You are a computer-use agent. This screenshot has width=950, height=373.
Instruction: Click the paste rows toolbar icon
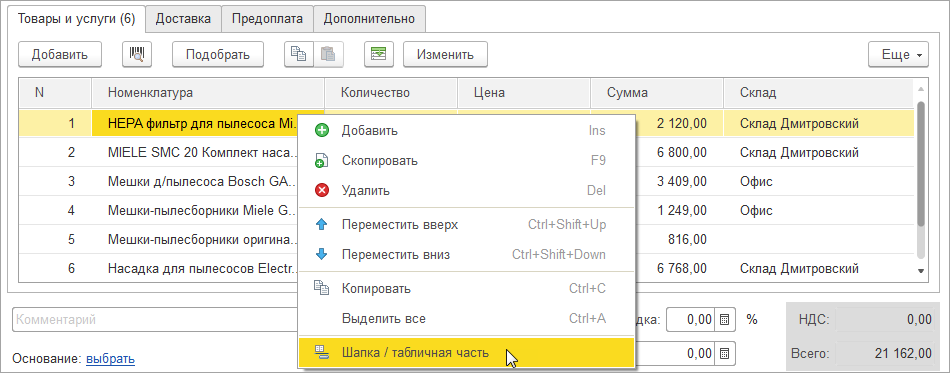point(328,54)
